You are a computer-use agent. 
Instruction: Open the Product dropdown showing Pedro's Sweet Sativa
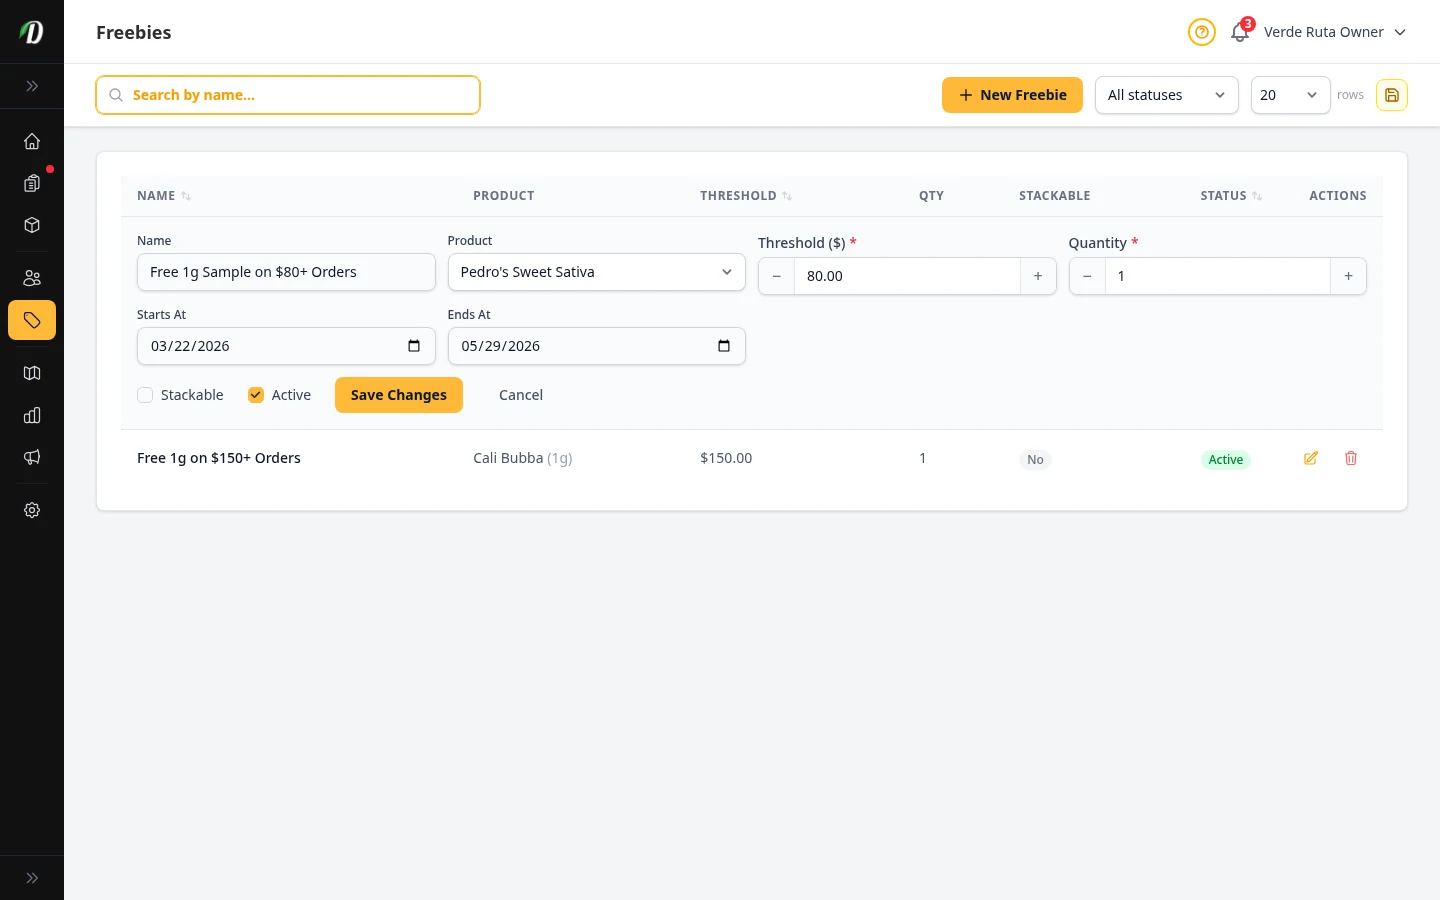tap(597, 272)
